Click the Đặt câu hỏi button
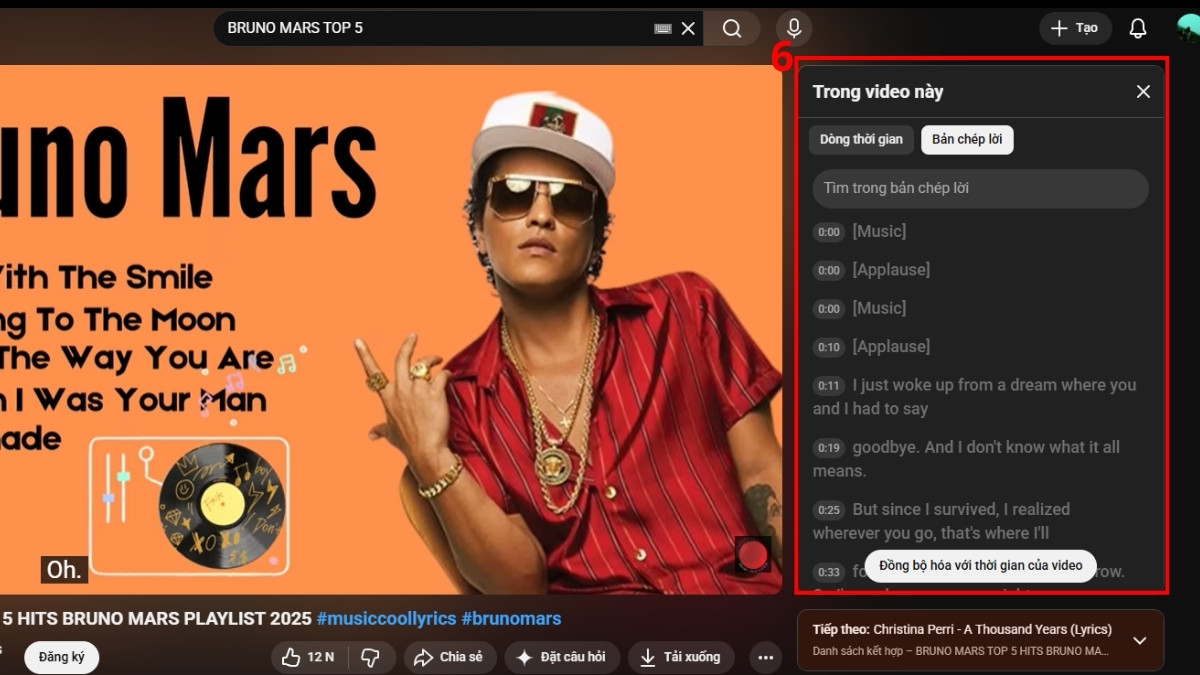Image resolution: width=1200 pixels, height=675 pixels. (561, 657)
